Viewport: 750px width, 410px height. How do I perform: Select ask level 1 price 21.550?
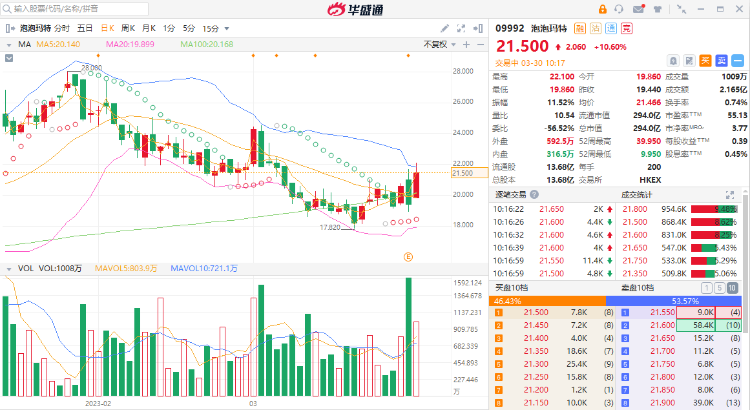click(x=662, y=312)
